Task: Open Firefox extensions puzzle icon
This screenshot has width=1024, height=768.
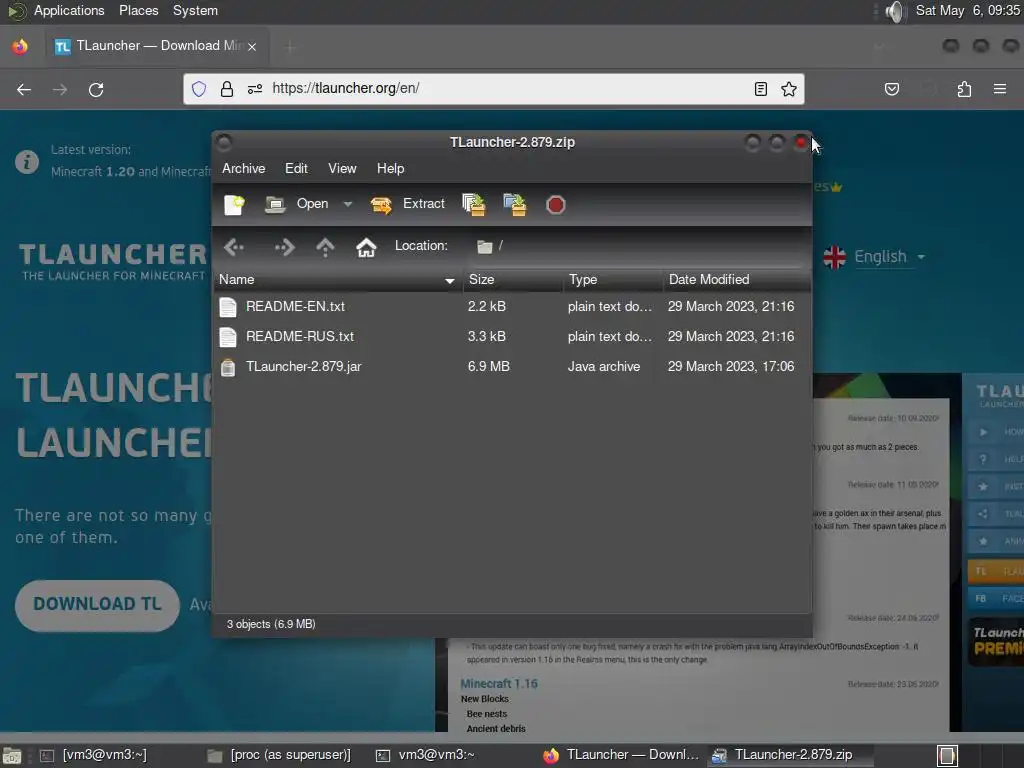Action: tap(964, 89)
